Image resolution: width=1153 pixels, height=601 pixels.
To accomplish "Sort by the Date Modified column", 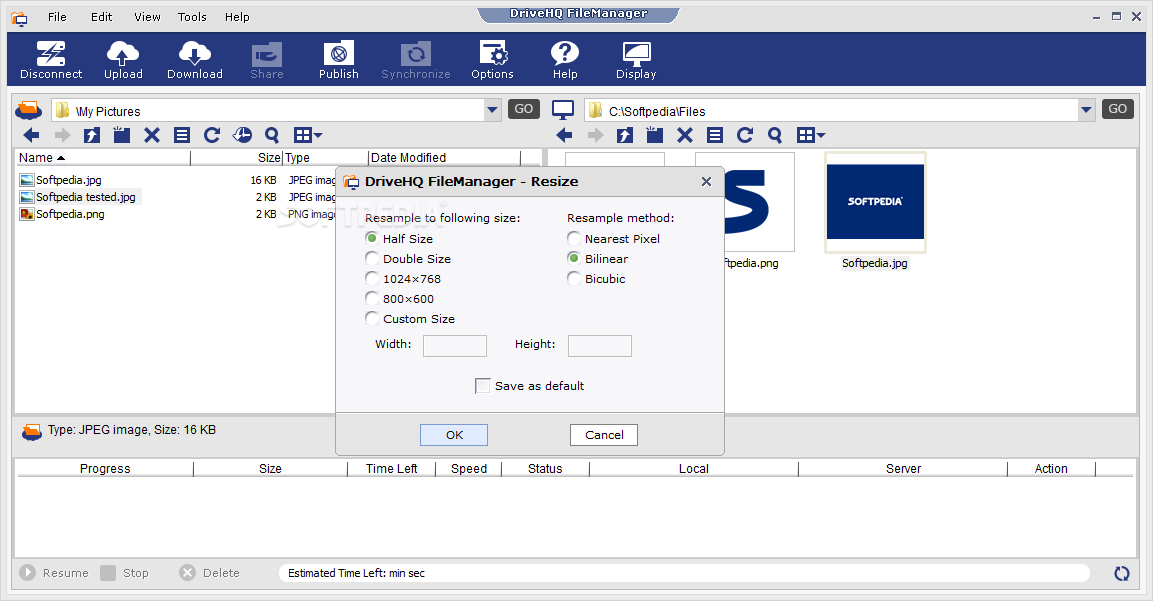I will [444, 157].
